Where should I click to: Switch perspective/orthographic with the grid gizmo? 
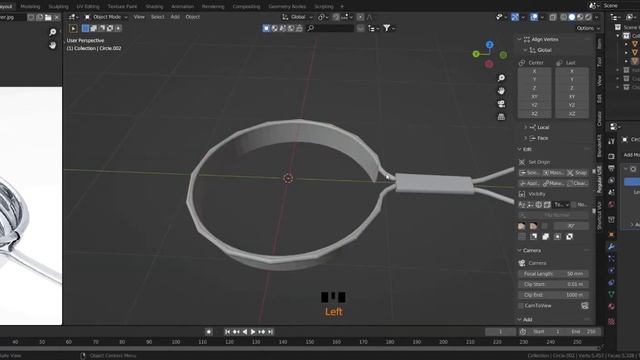pos(501,117)
